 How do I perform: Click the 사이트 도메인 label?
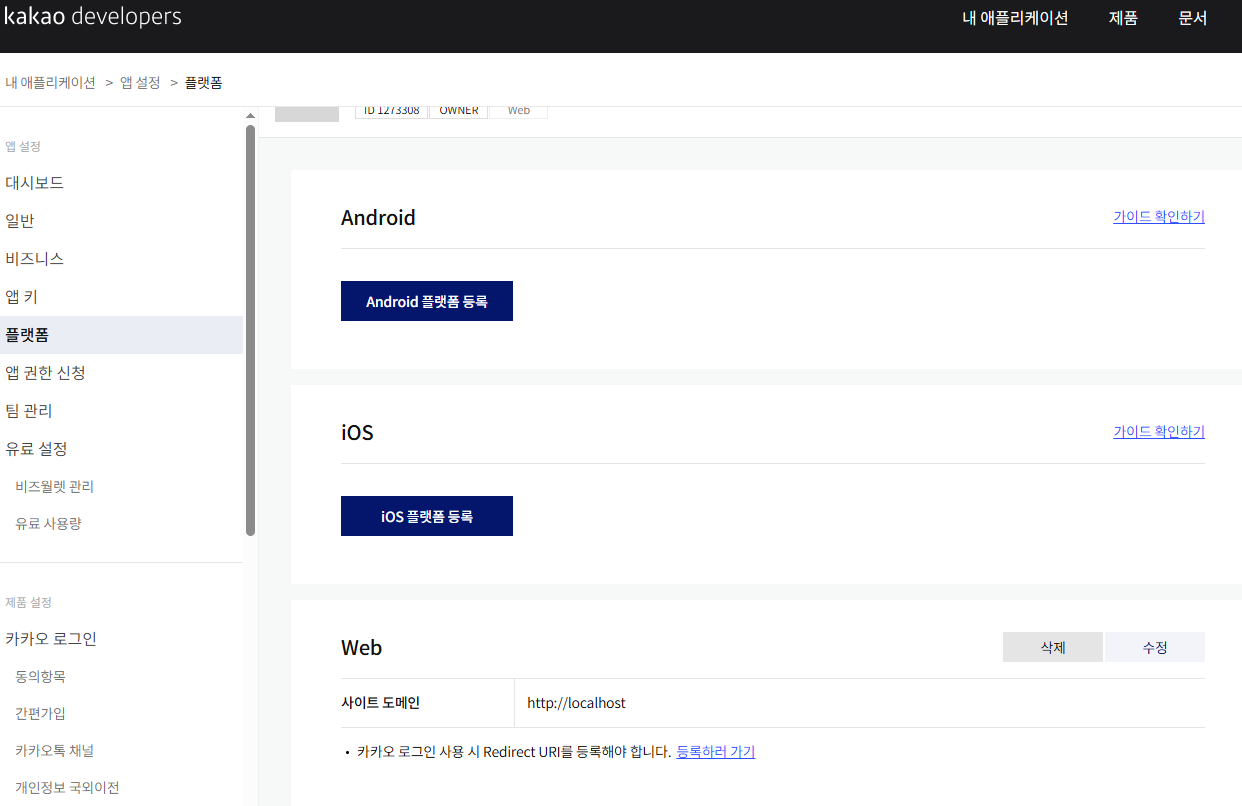click(x=380, y=703)
